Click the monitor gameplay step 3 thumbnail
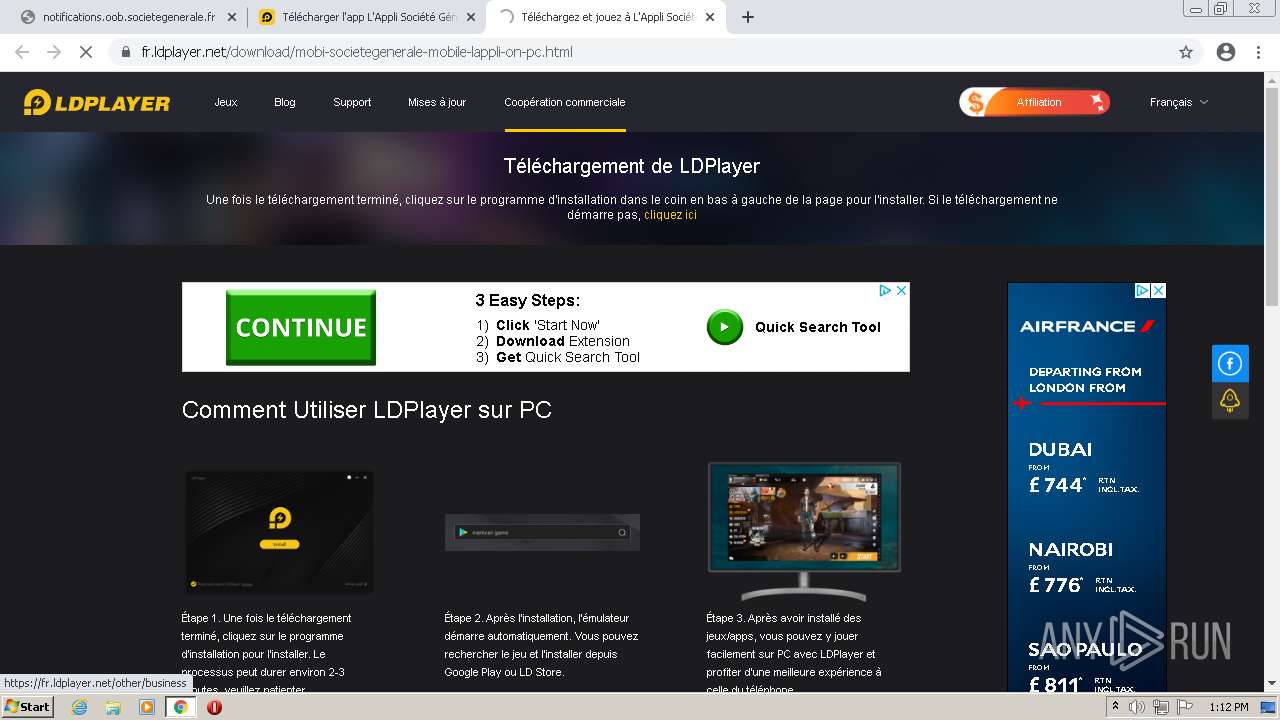 [x=804, y=531]
